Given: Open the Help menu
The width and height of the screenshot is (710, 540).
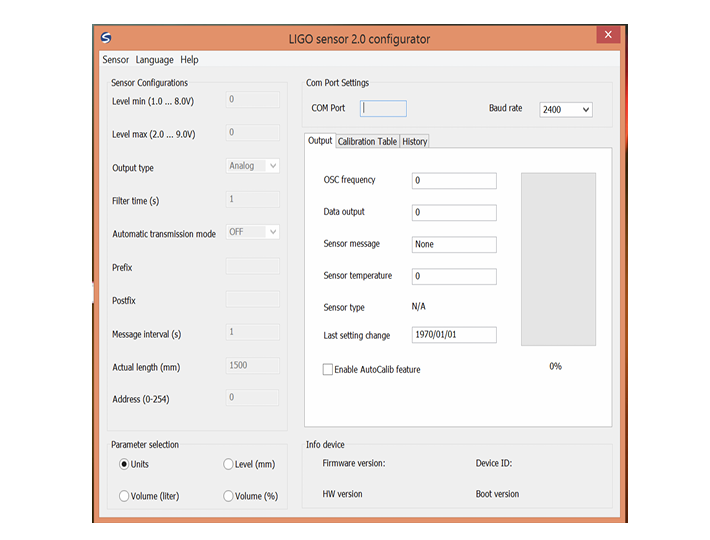Looking at the screenshot, I should click(189, 60).
